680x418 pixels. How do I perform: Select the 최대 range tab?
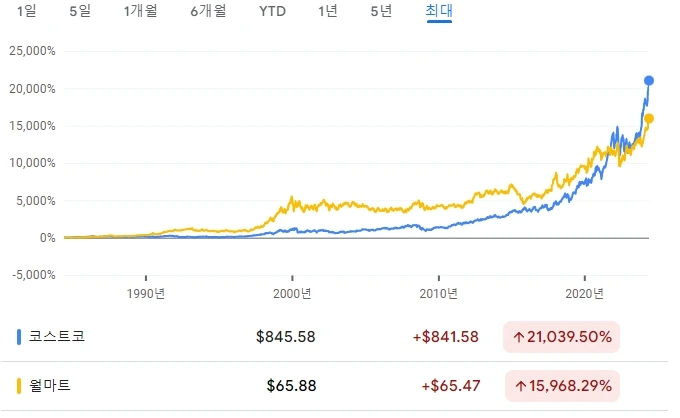[439, 10]
